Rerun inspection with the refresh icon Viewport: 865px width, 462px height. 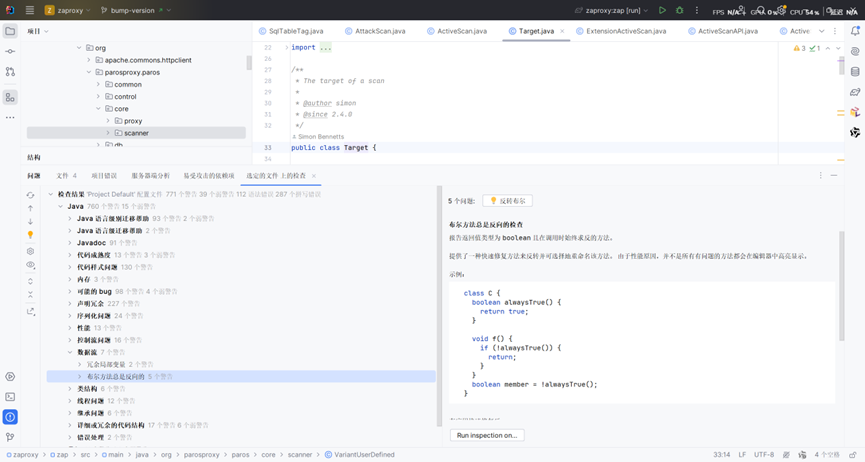(x=30, y=195)
